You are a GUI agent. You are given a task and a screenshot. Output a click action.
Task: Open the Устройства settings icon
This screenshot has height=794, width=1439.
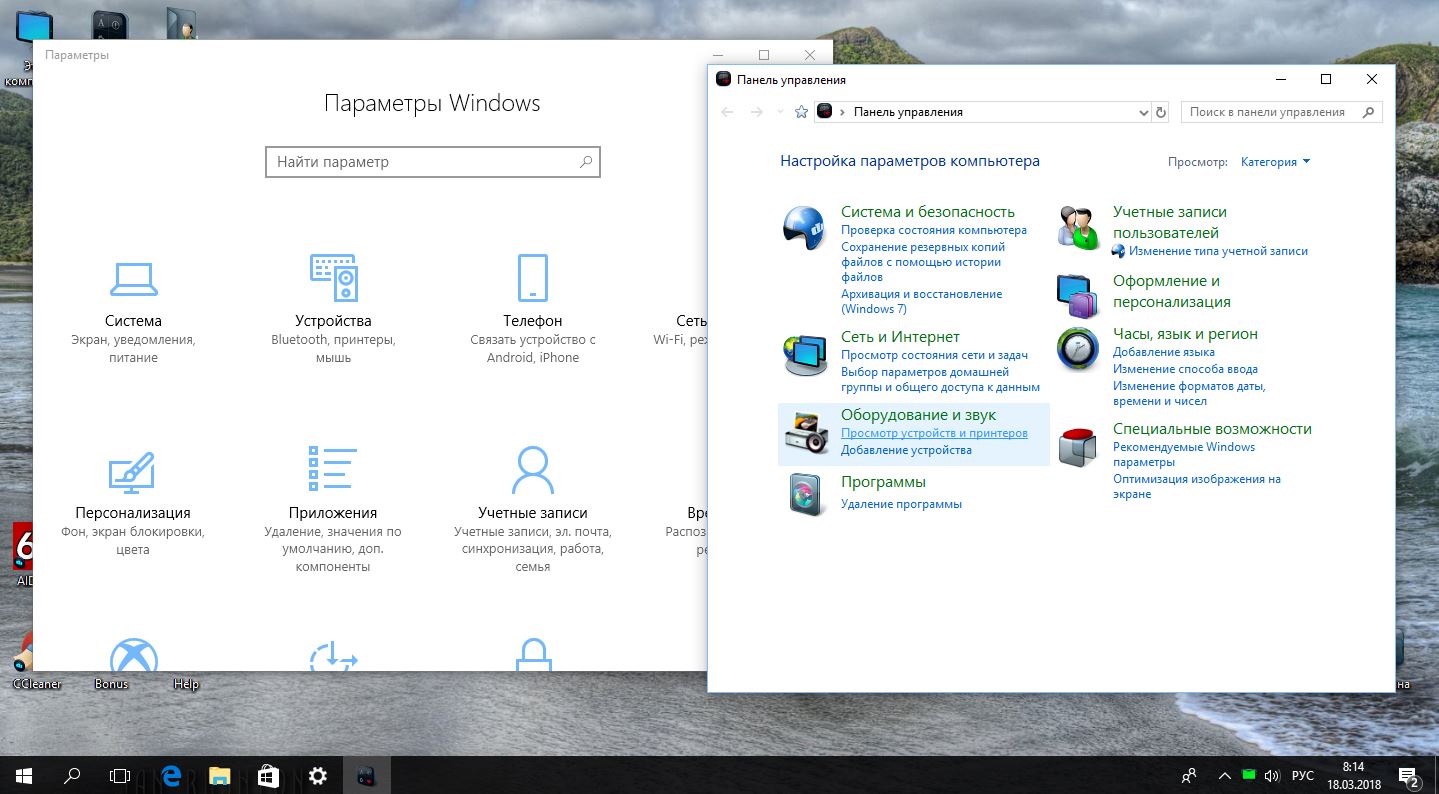[x=333, y=278]
